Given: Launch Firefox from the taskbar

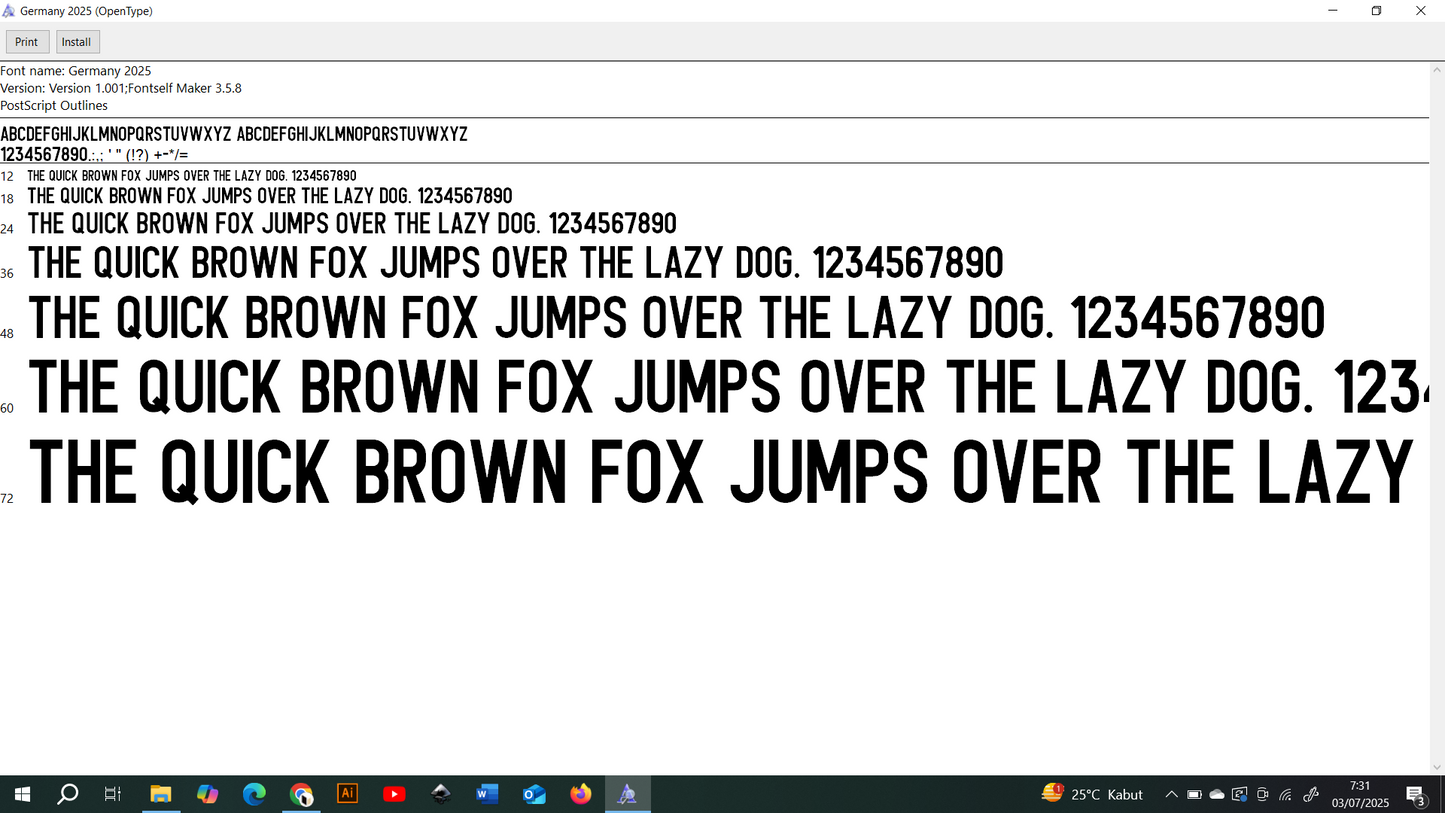Looking at the screenshot, I should pyautogui.click(x=581, y=794).
